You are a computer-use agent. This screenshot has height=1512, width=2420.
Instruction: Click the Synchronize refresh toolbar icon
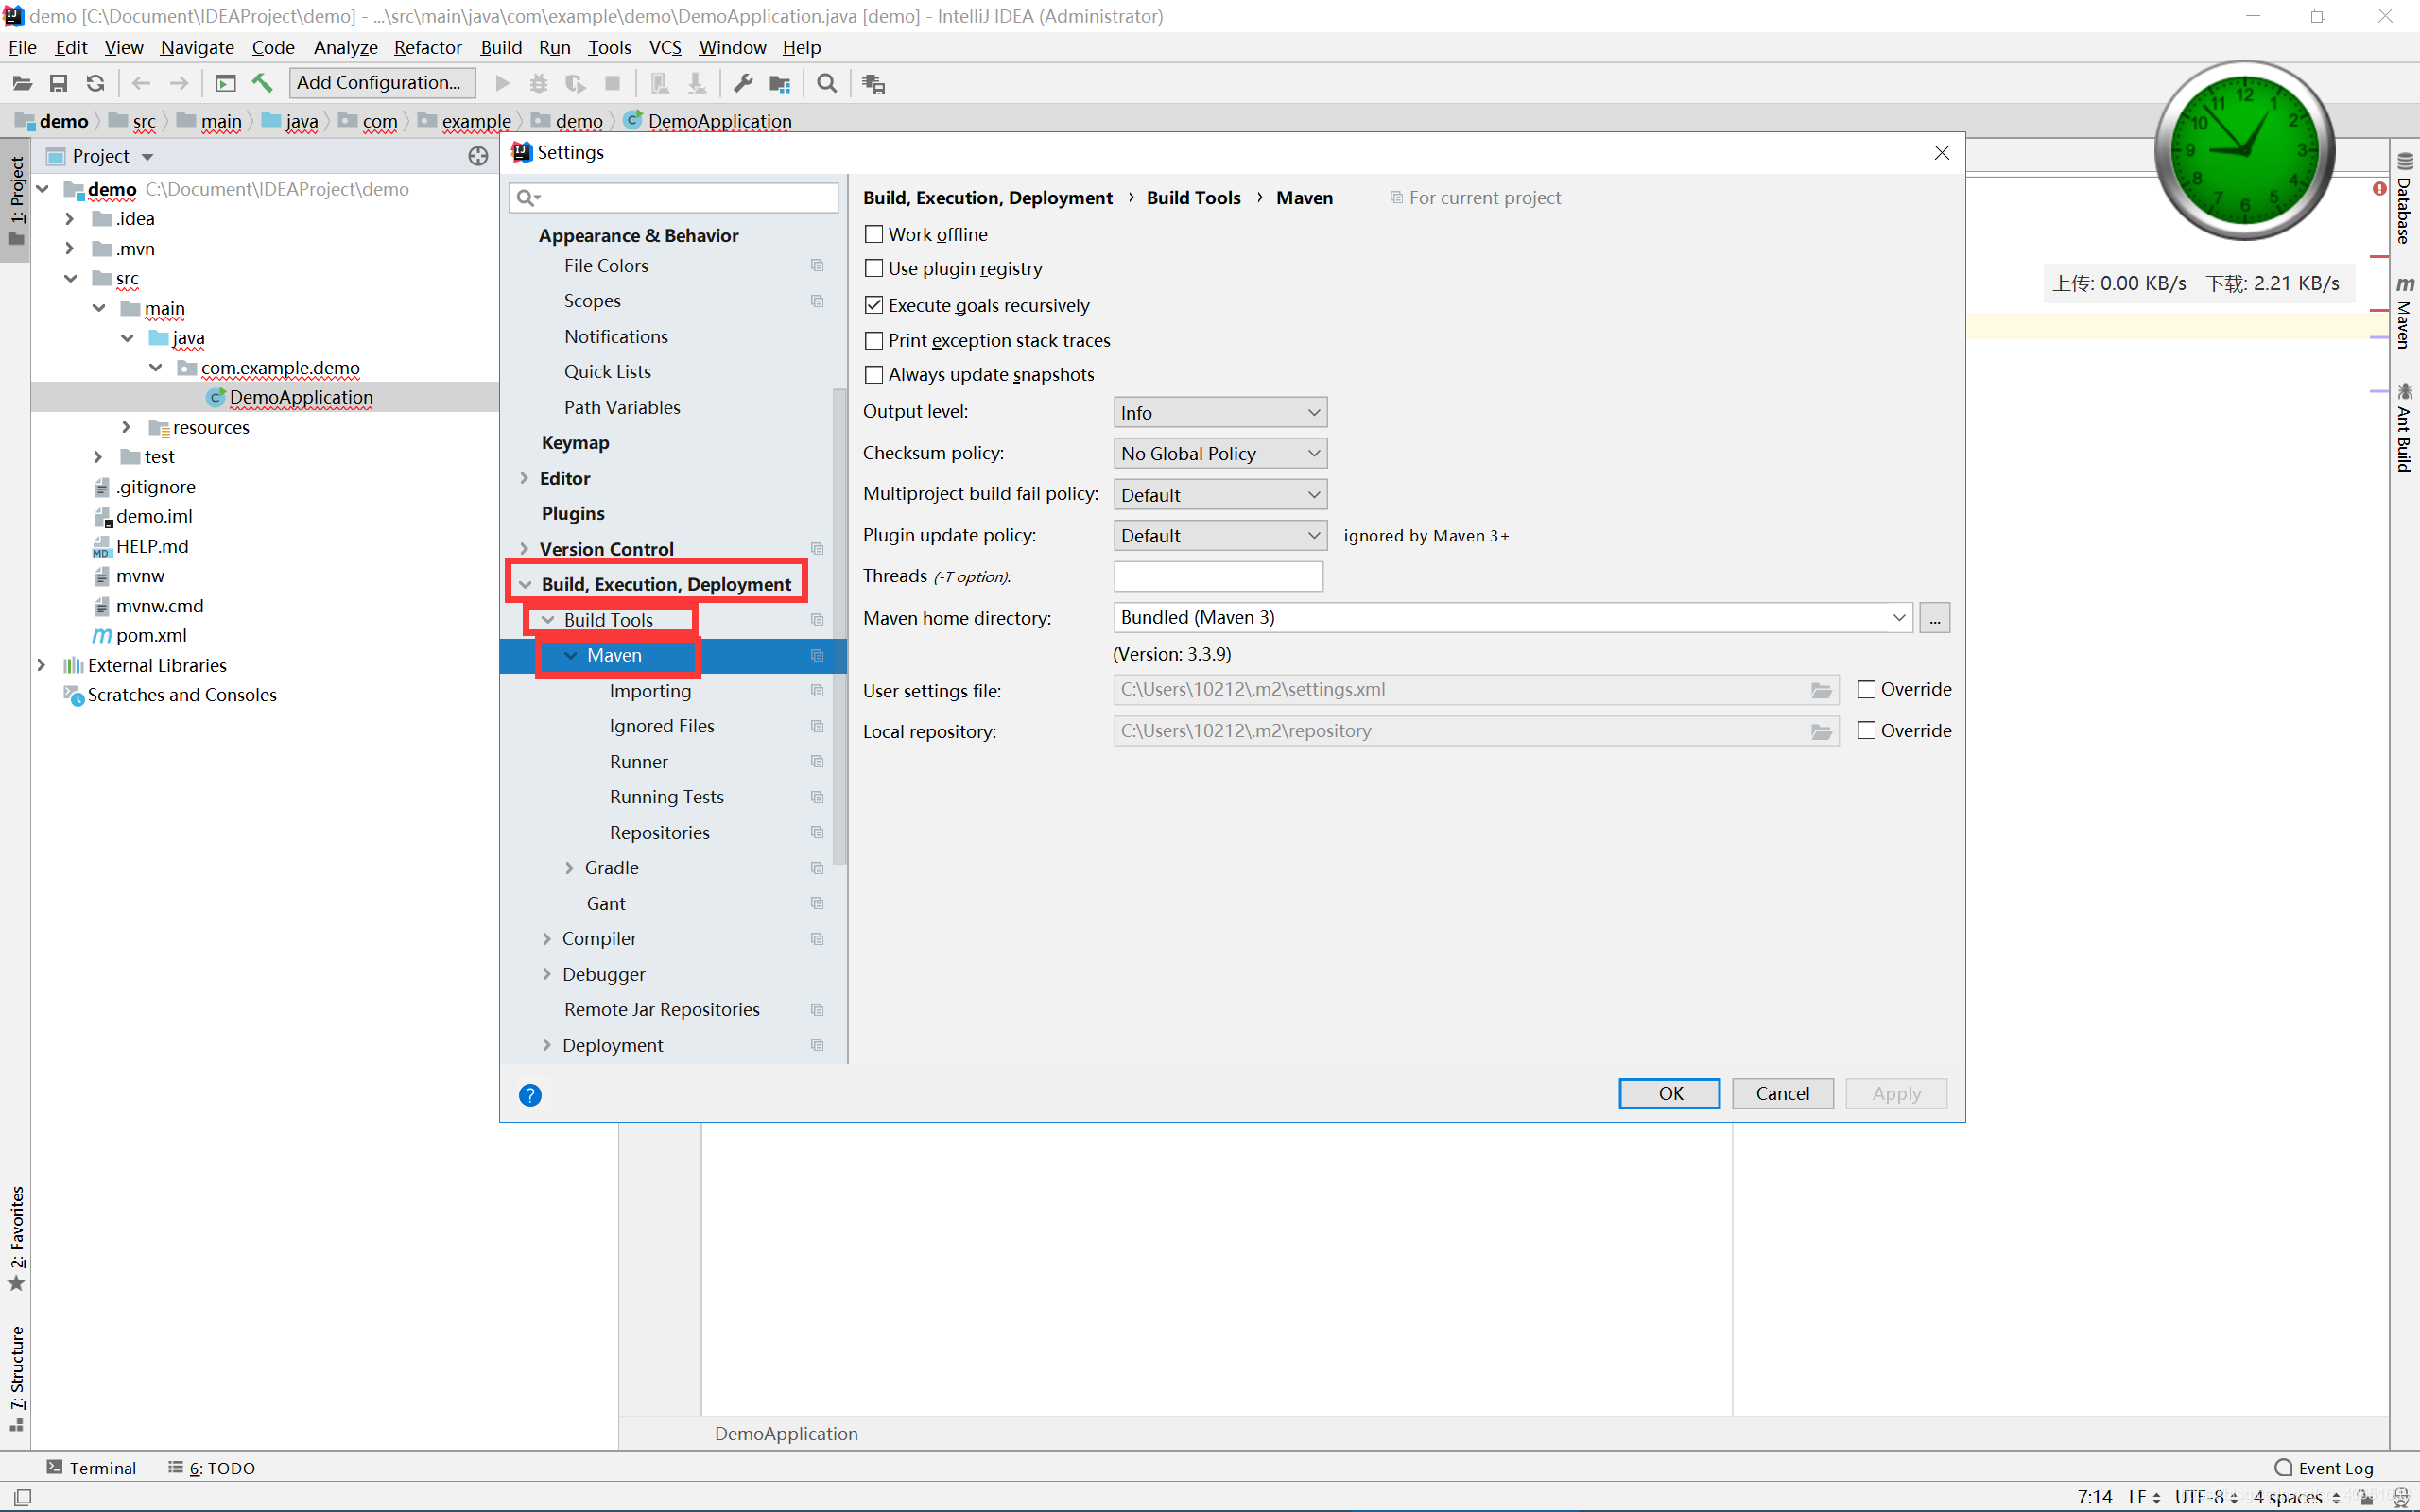95,83
